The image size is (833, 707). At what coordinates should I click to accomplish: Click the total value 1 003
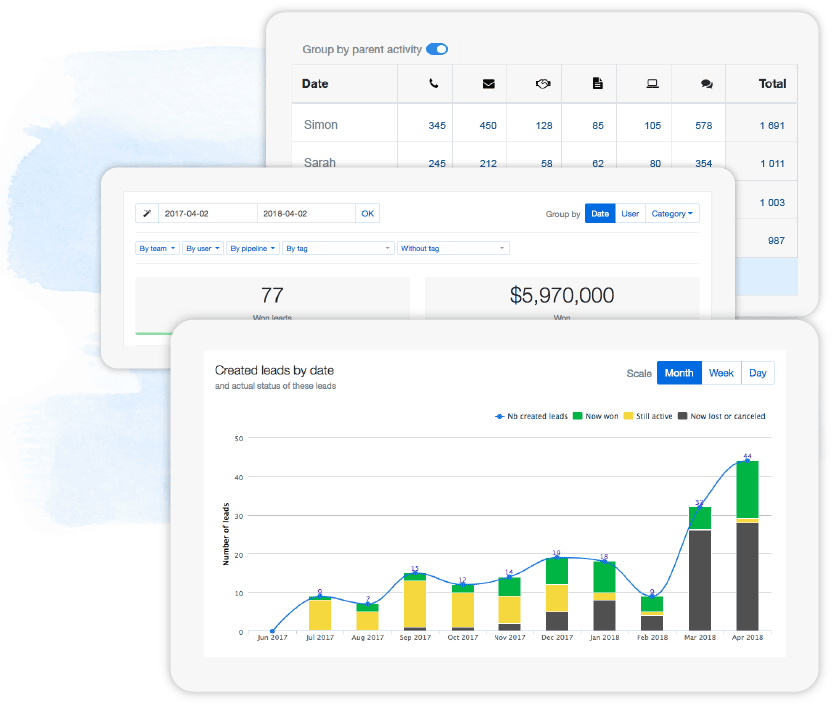point(772,202)
